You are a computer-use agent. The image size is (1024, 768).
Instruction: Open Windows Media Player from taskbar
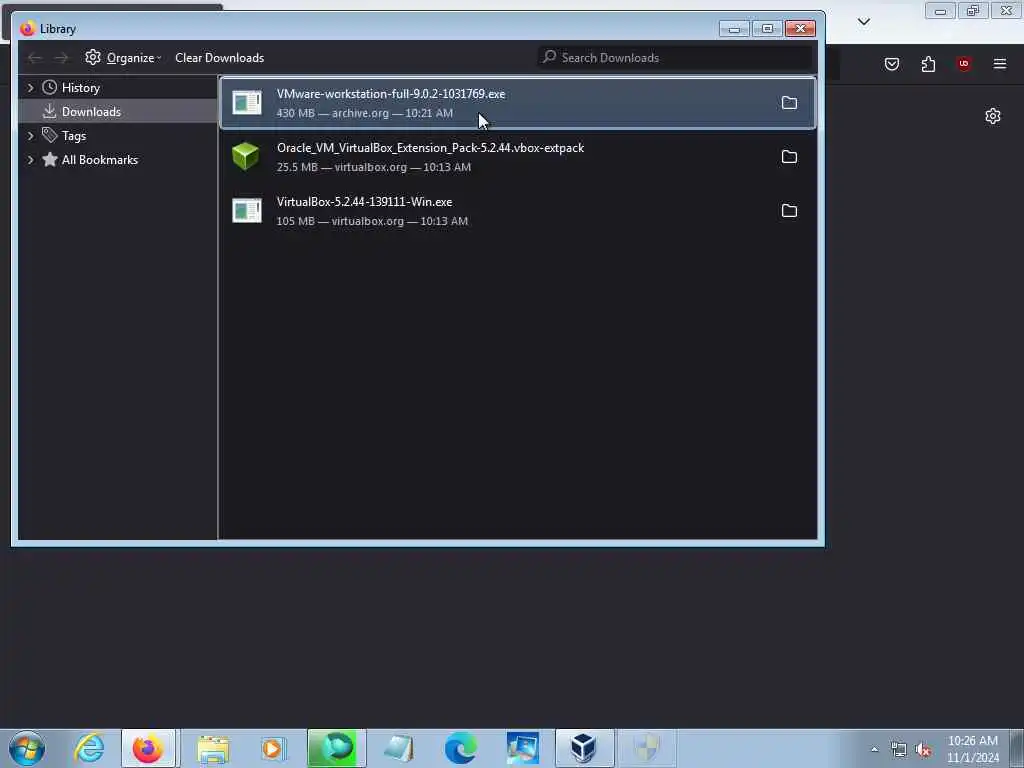coord(272,748)
